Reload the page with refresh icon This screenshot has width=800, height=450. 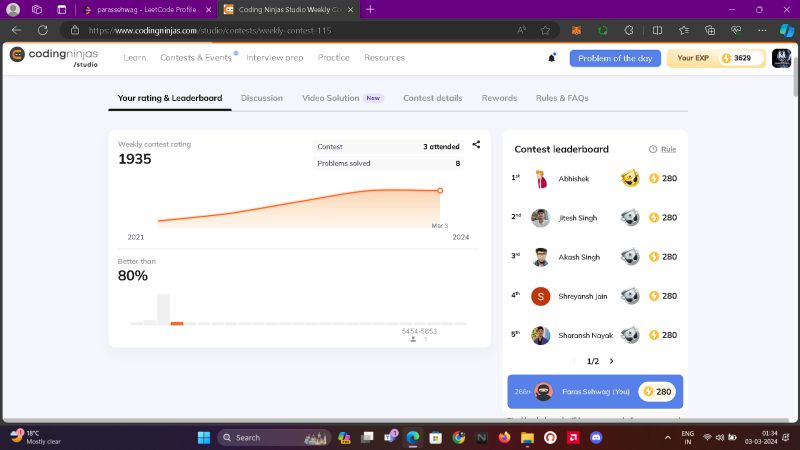[43, 30]
